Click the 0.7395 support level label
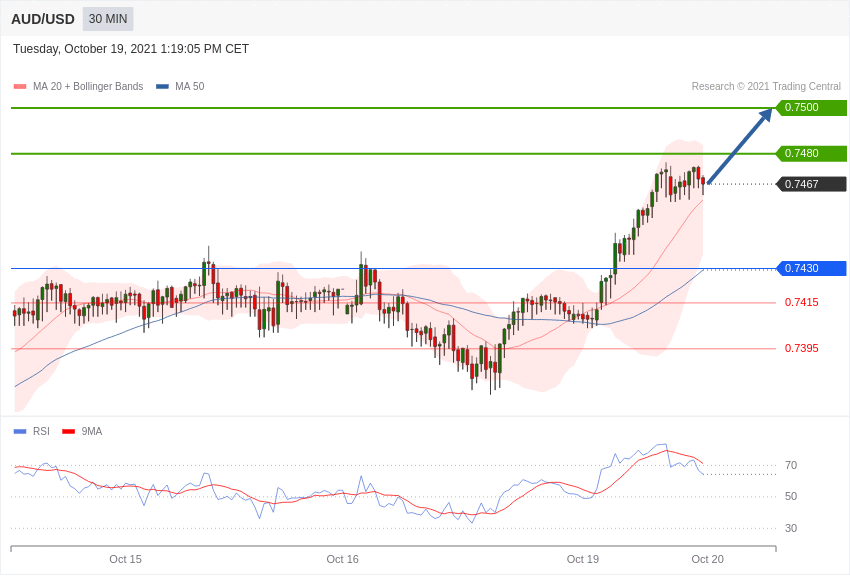 [x=802, y=348]
